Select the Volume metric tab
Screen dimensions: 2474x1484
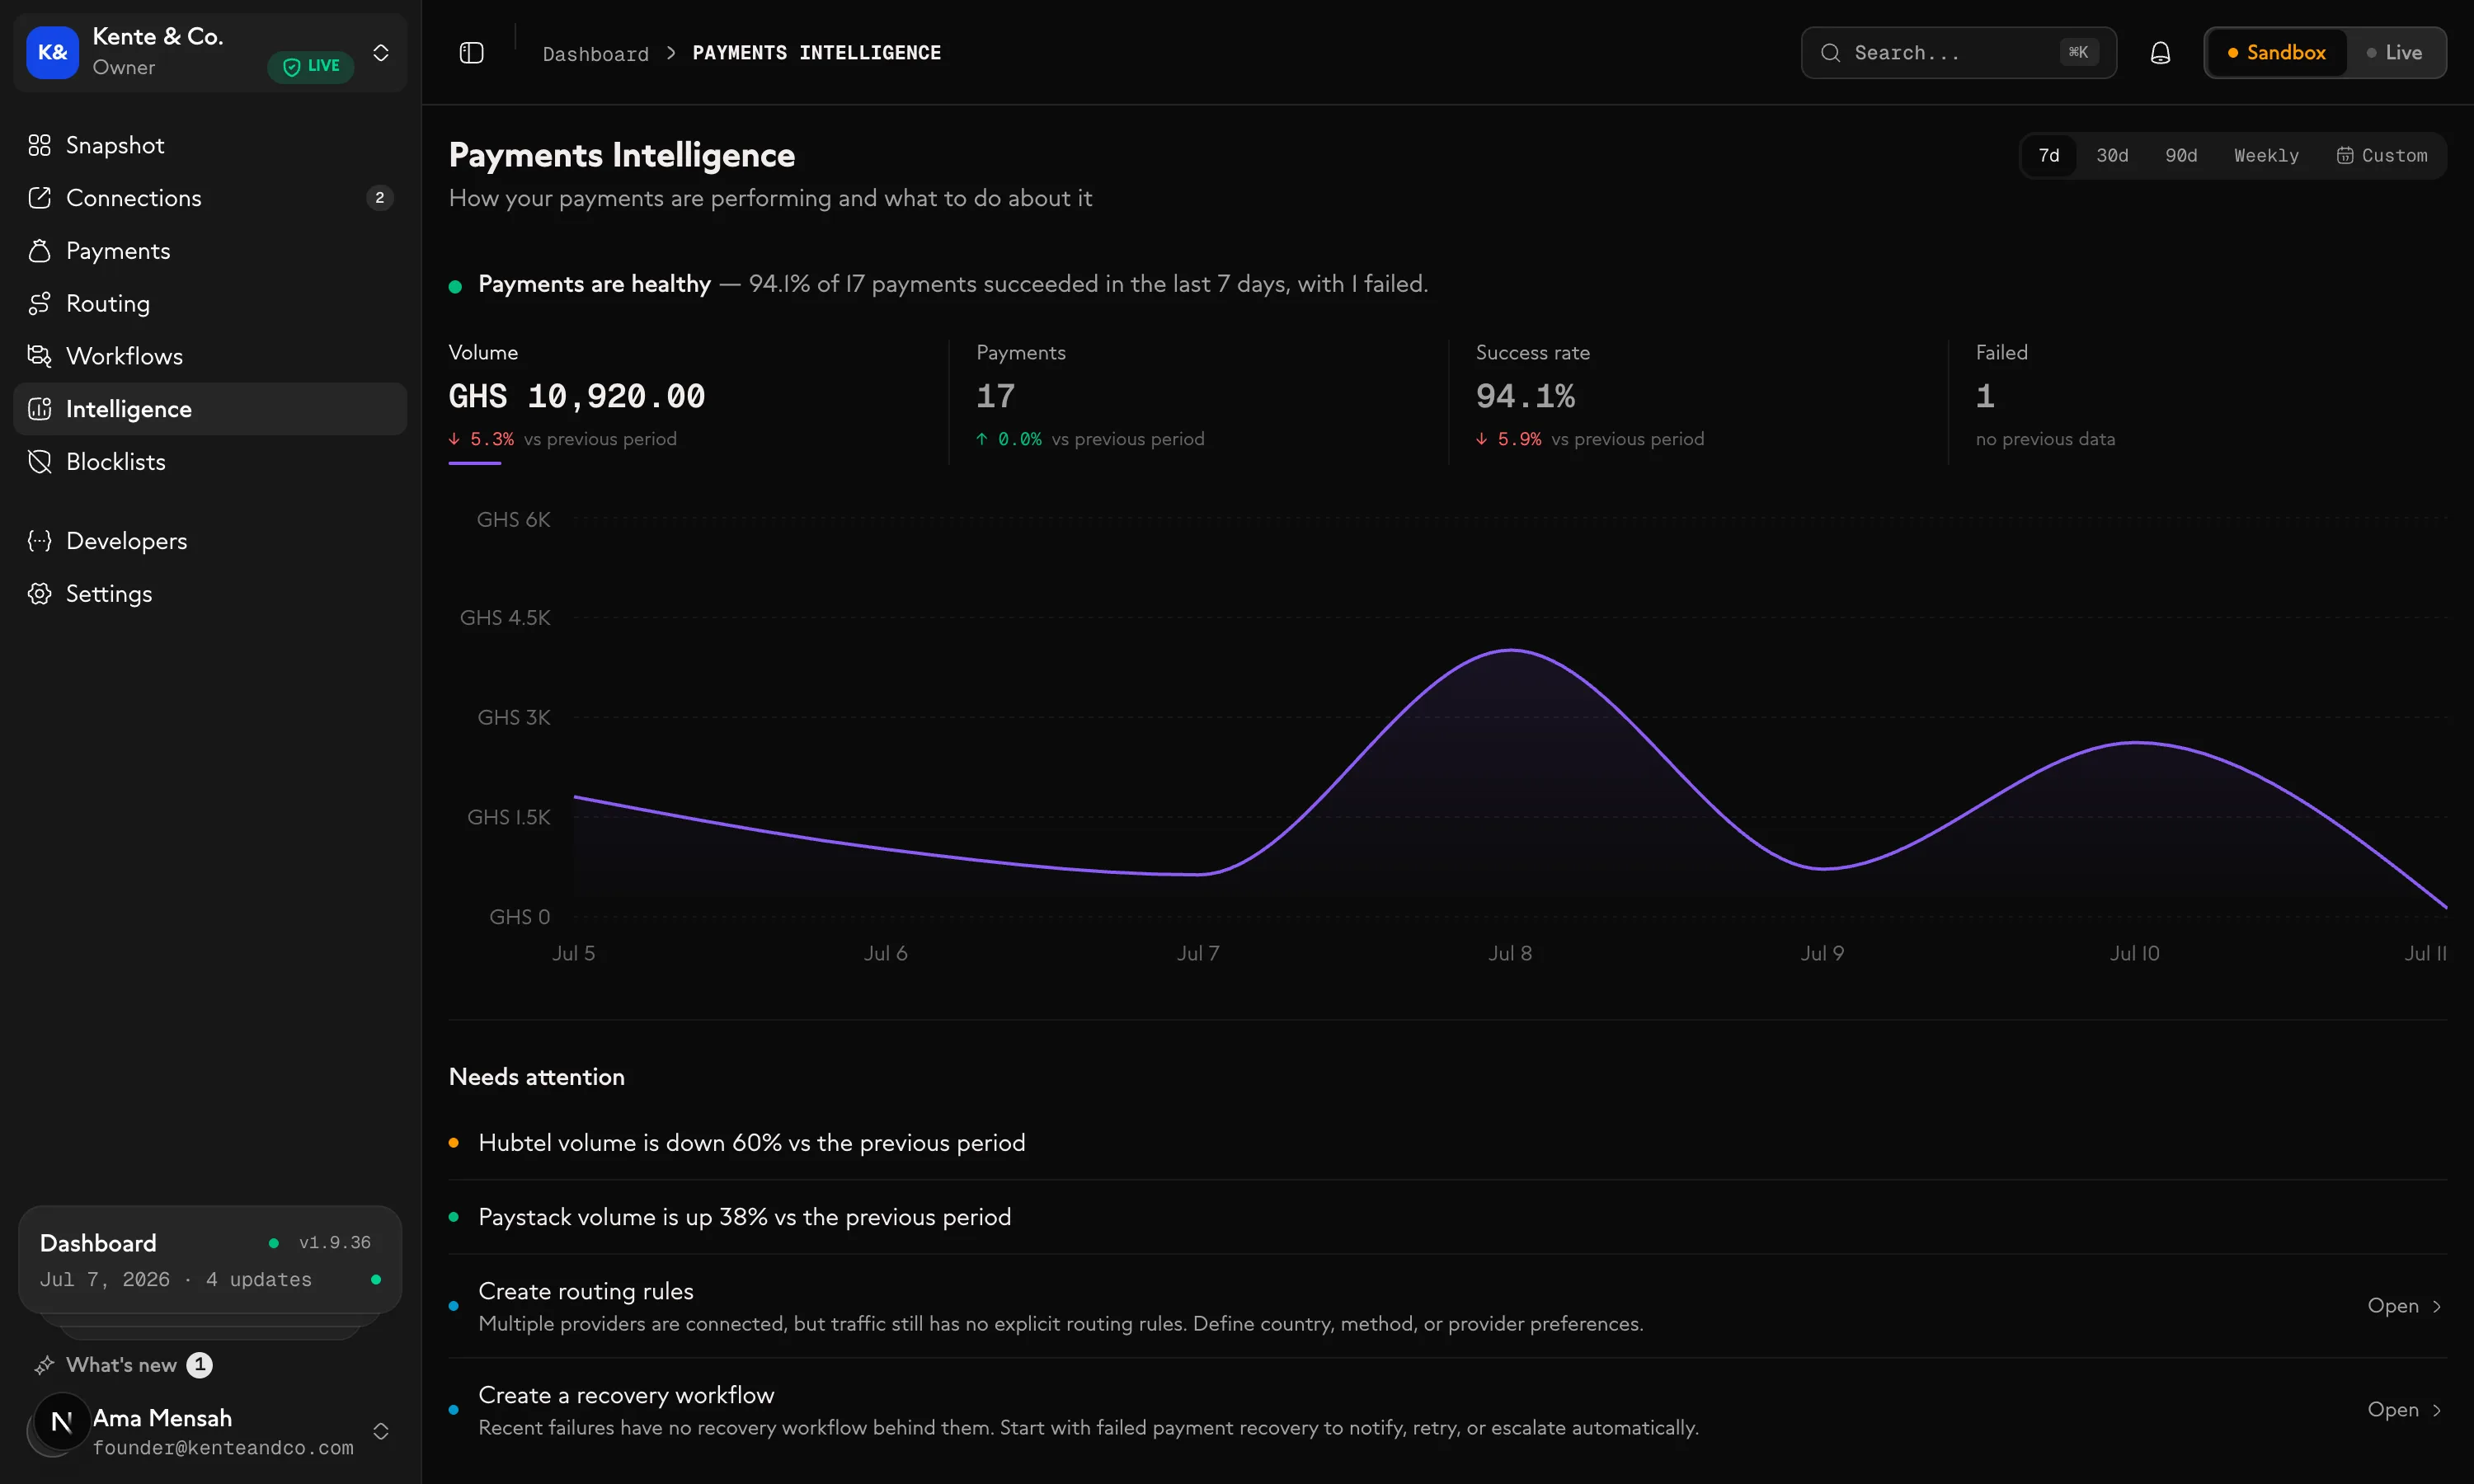tap(697, 401)
